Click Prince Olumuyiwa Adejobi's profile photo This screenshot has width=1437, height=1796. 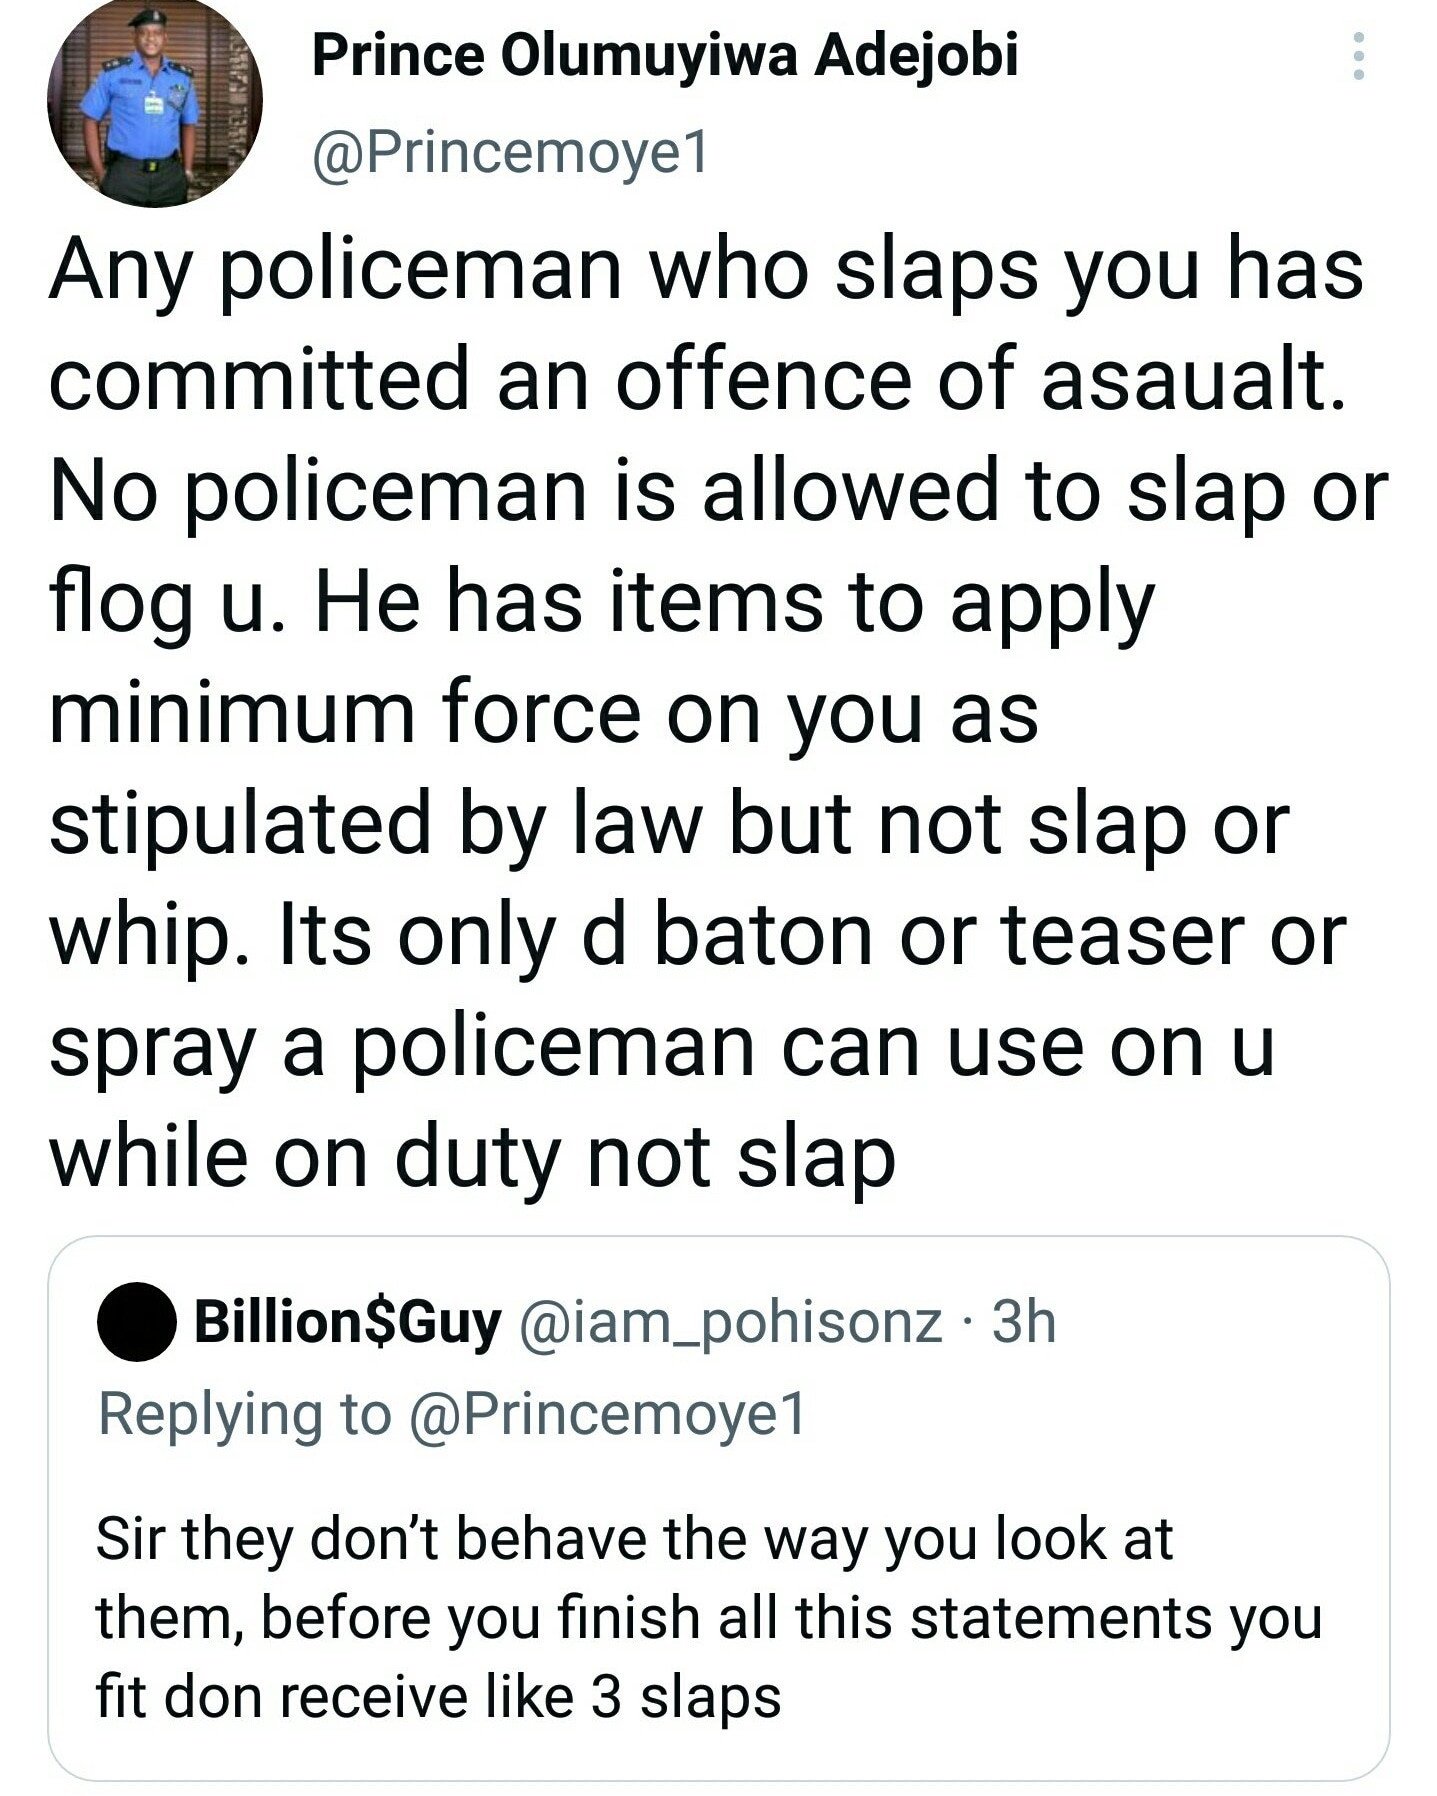[x=155, y=102]
